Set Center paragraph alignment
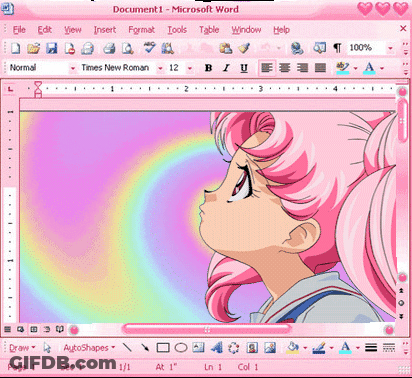This screenshot has width=412, height=378. pos(285,68)
